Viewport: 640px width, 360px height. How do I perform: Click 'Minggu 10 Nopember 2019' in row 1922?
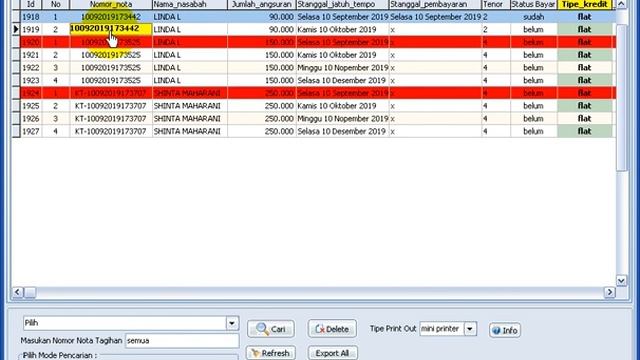(x=342, y=67)
